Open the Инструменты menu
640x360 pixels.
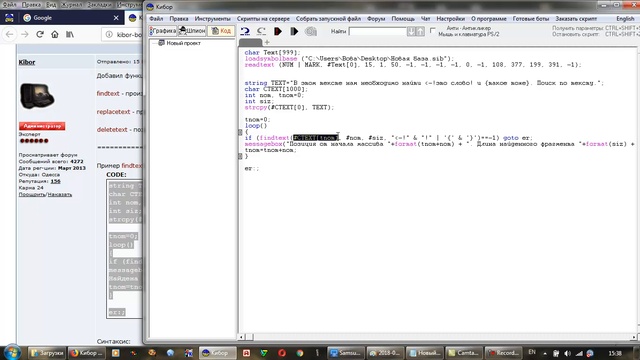point(212,19)
